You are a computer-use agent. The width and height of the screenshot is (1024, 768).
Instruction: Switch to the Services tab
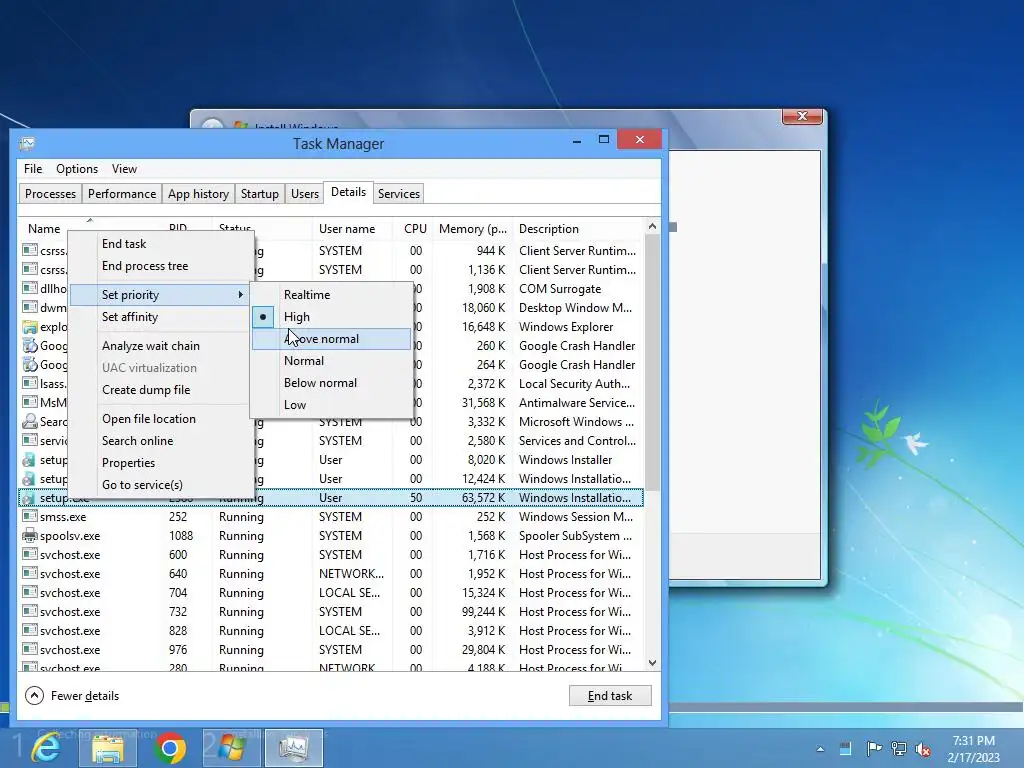[x=398, y=193]
